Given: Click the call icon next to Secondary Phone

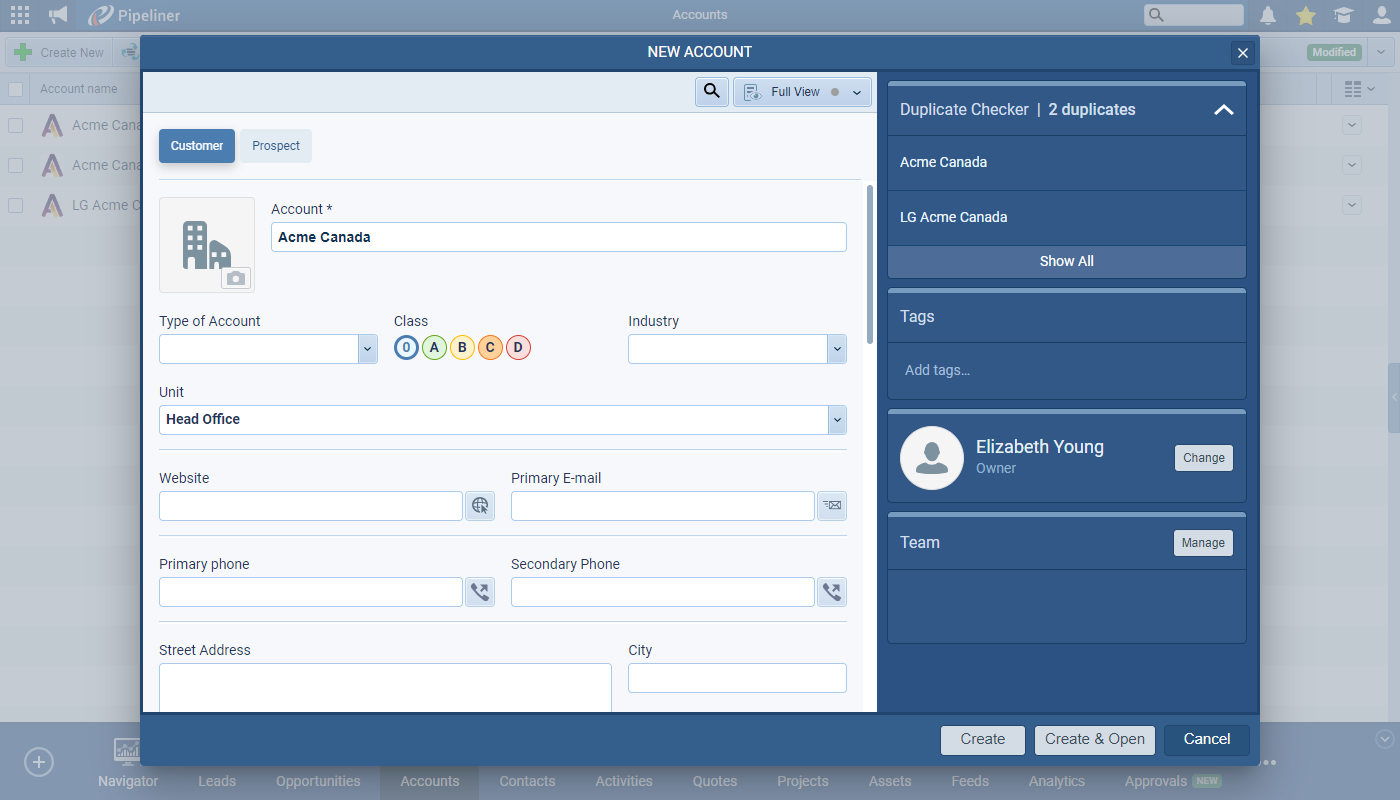Looking at the screenshot, I should tap(831, 592).
